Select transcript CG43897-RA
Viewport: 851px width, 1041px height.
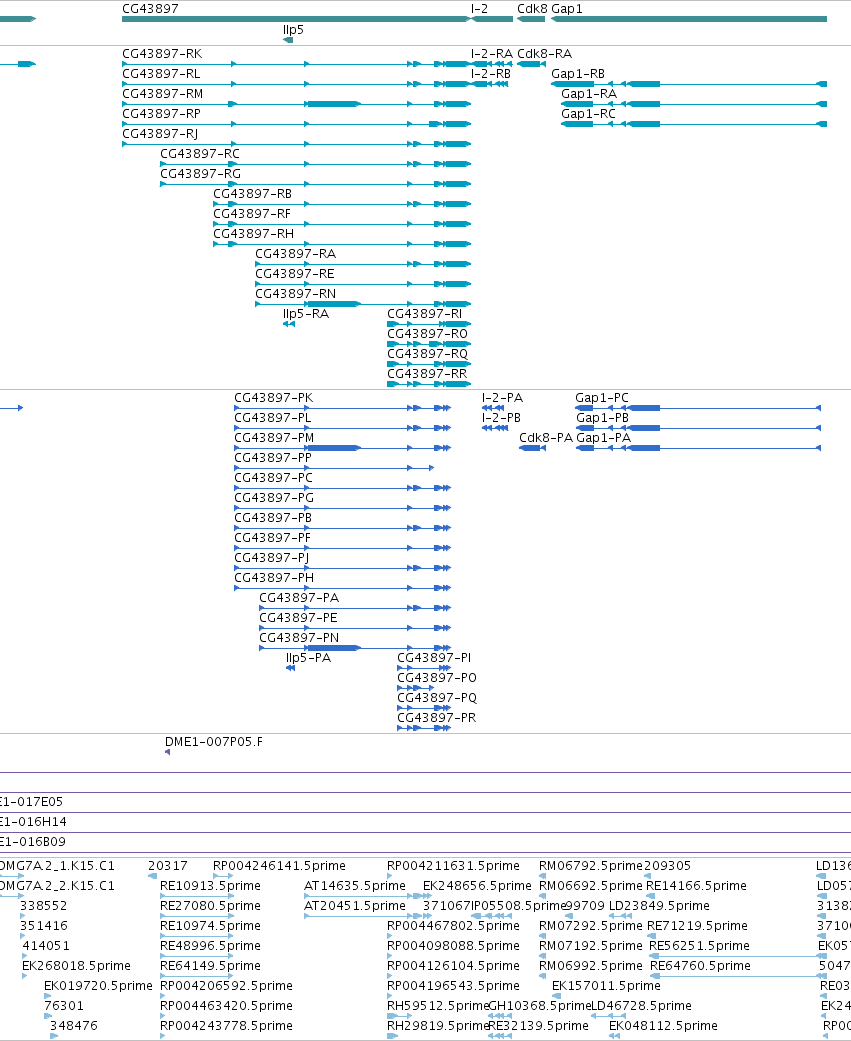point(363,264)
